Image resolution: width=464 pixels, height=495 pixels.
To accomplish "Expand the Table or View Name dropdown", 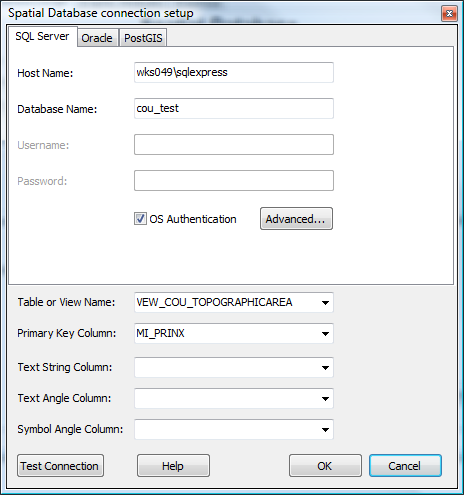I will pos(325,303).
